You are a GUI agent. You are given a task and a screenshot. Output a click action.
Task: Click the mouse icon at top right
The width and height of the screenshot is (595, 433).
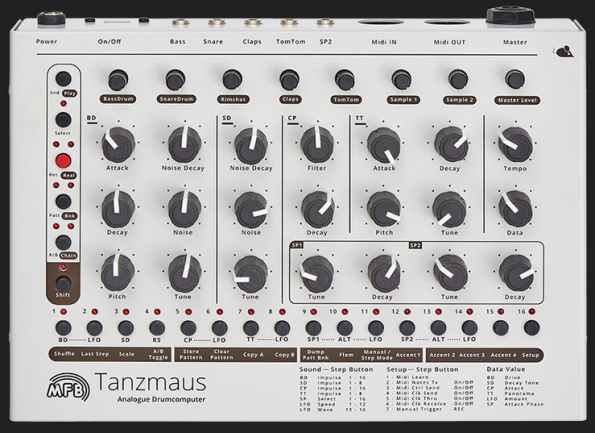[x=563, y=51]
